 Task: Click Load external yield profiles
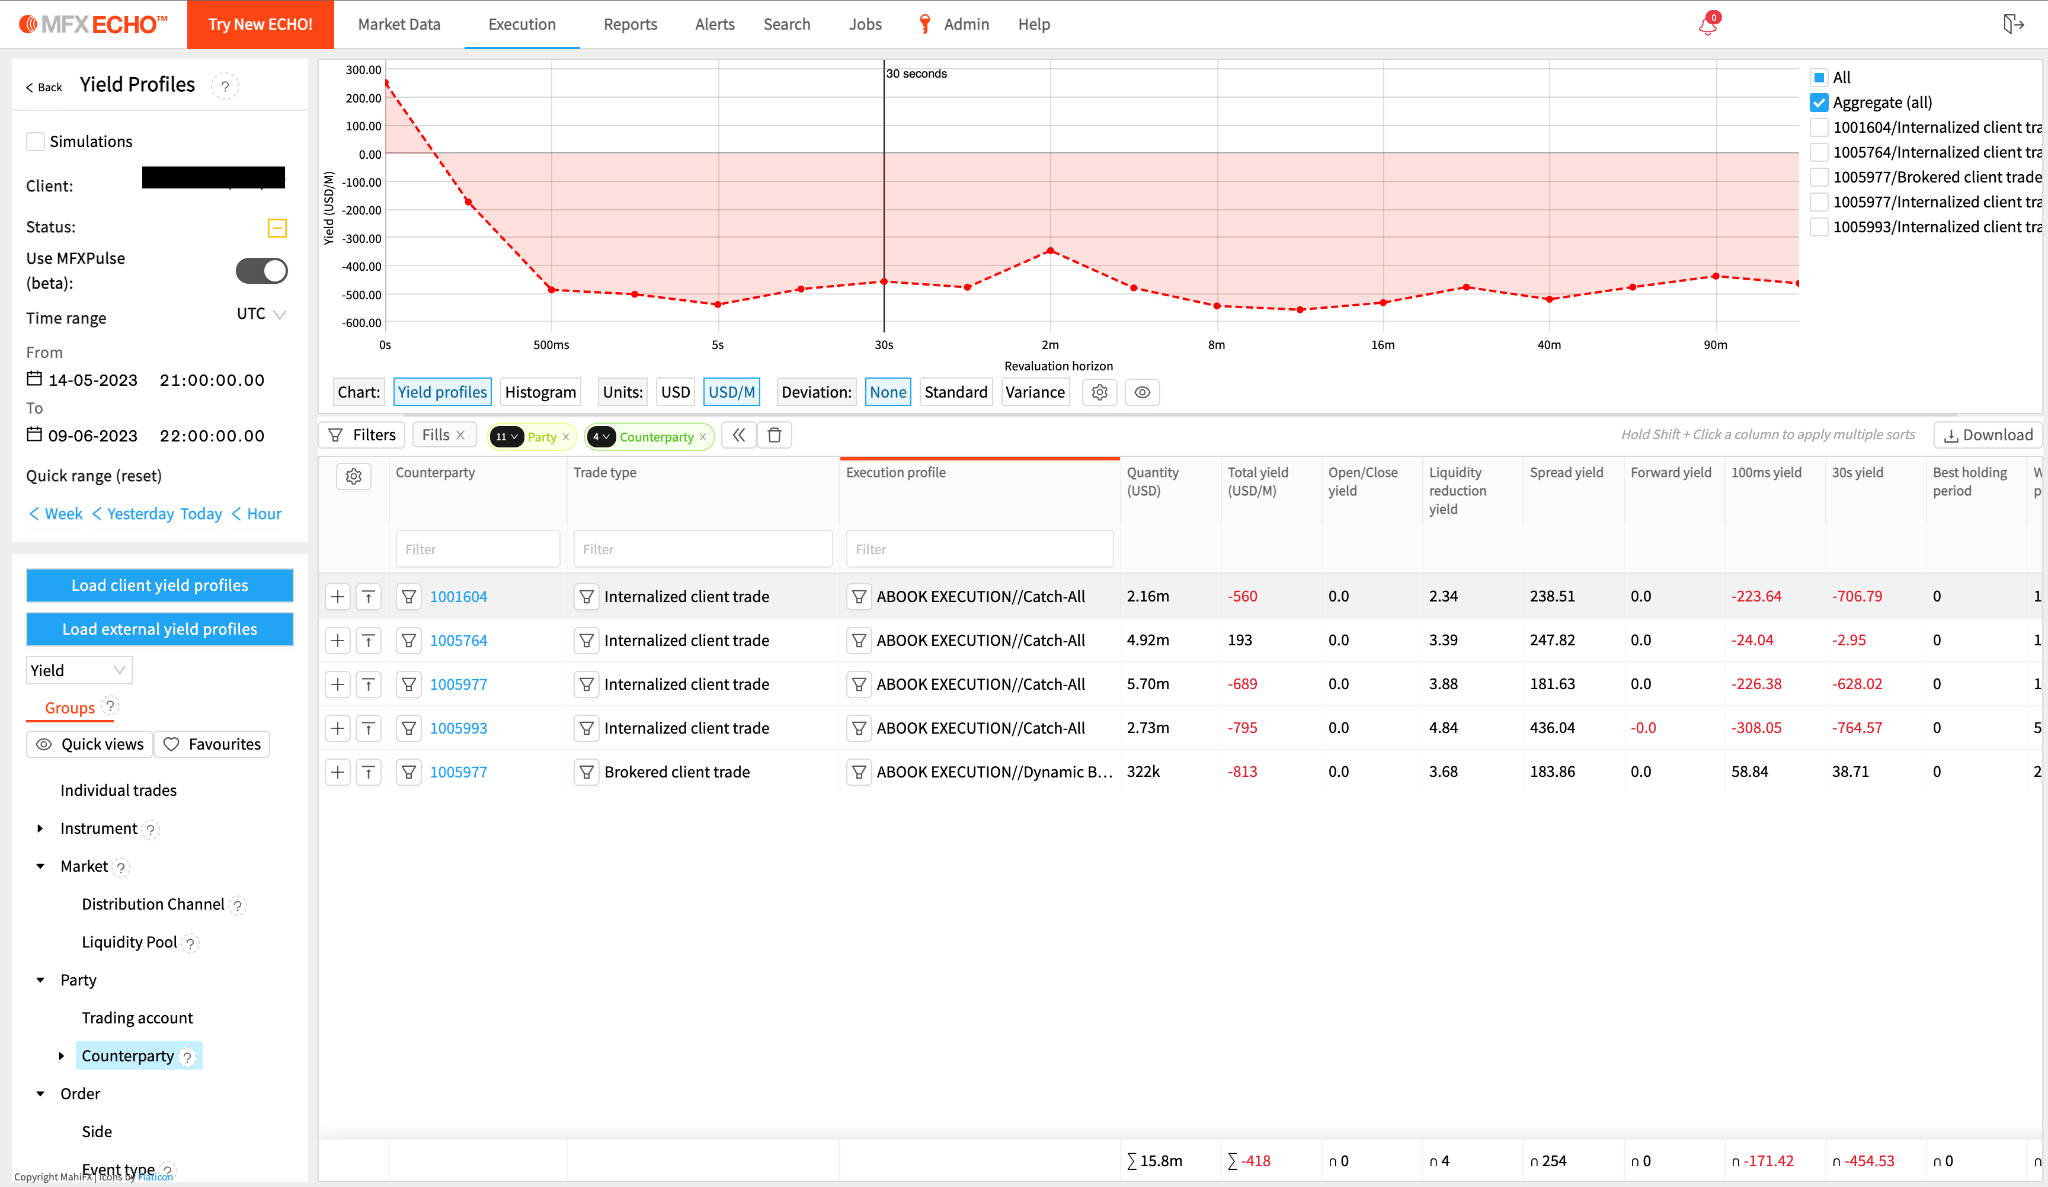tap(160, 630)
